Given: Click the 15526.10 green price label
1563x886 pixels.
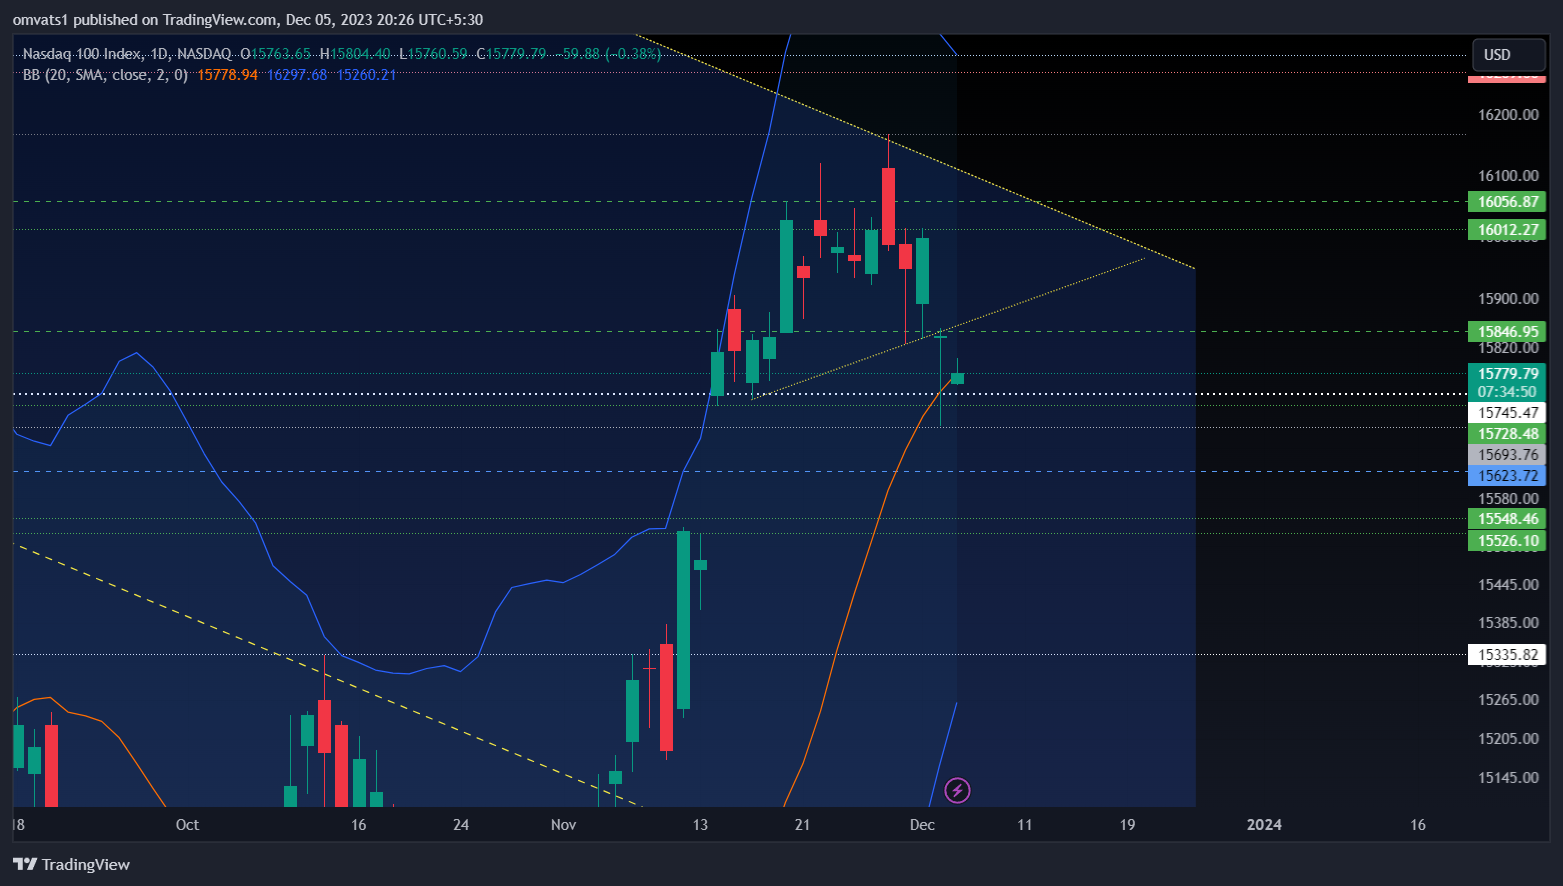Looking at the screenshot, I should click(1507, 541).
